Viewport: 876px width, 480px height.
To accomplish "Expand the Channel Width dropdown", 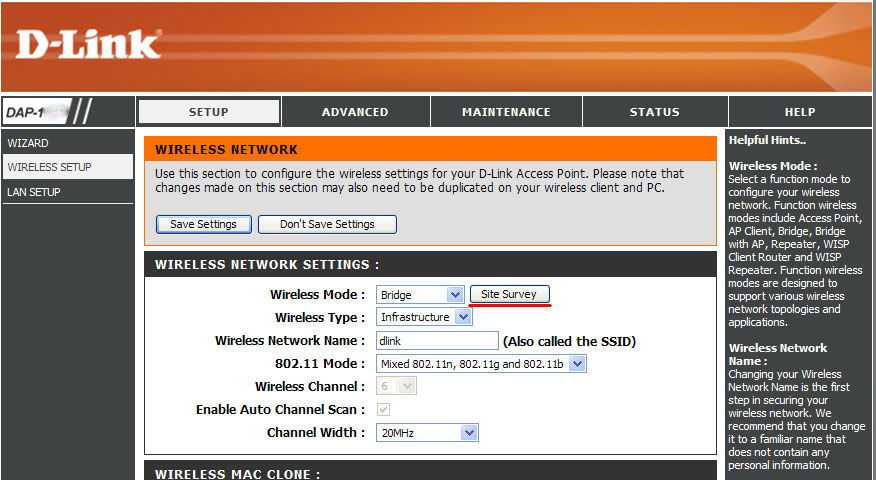I will click(427, 433).
